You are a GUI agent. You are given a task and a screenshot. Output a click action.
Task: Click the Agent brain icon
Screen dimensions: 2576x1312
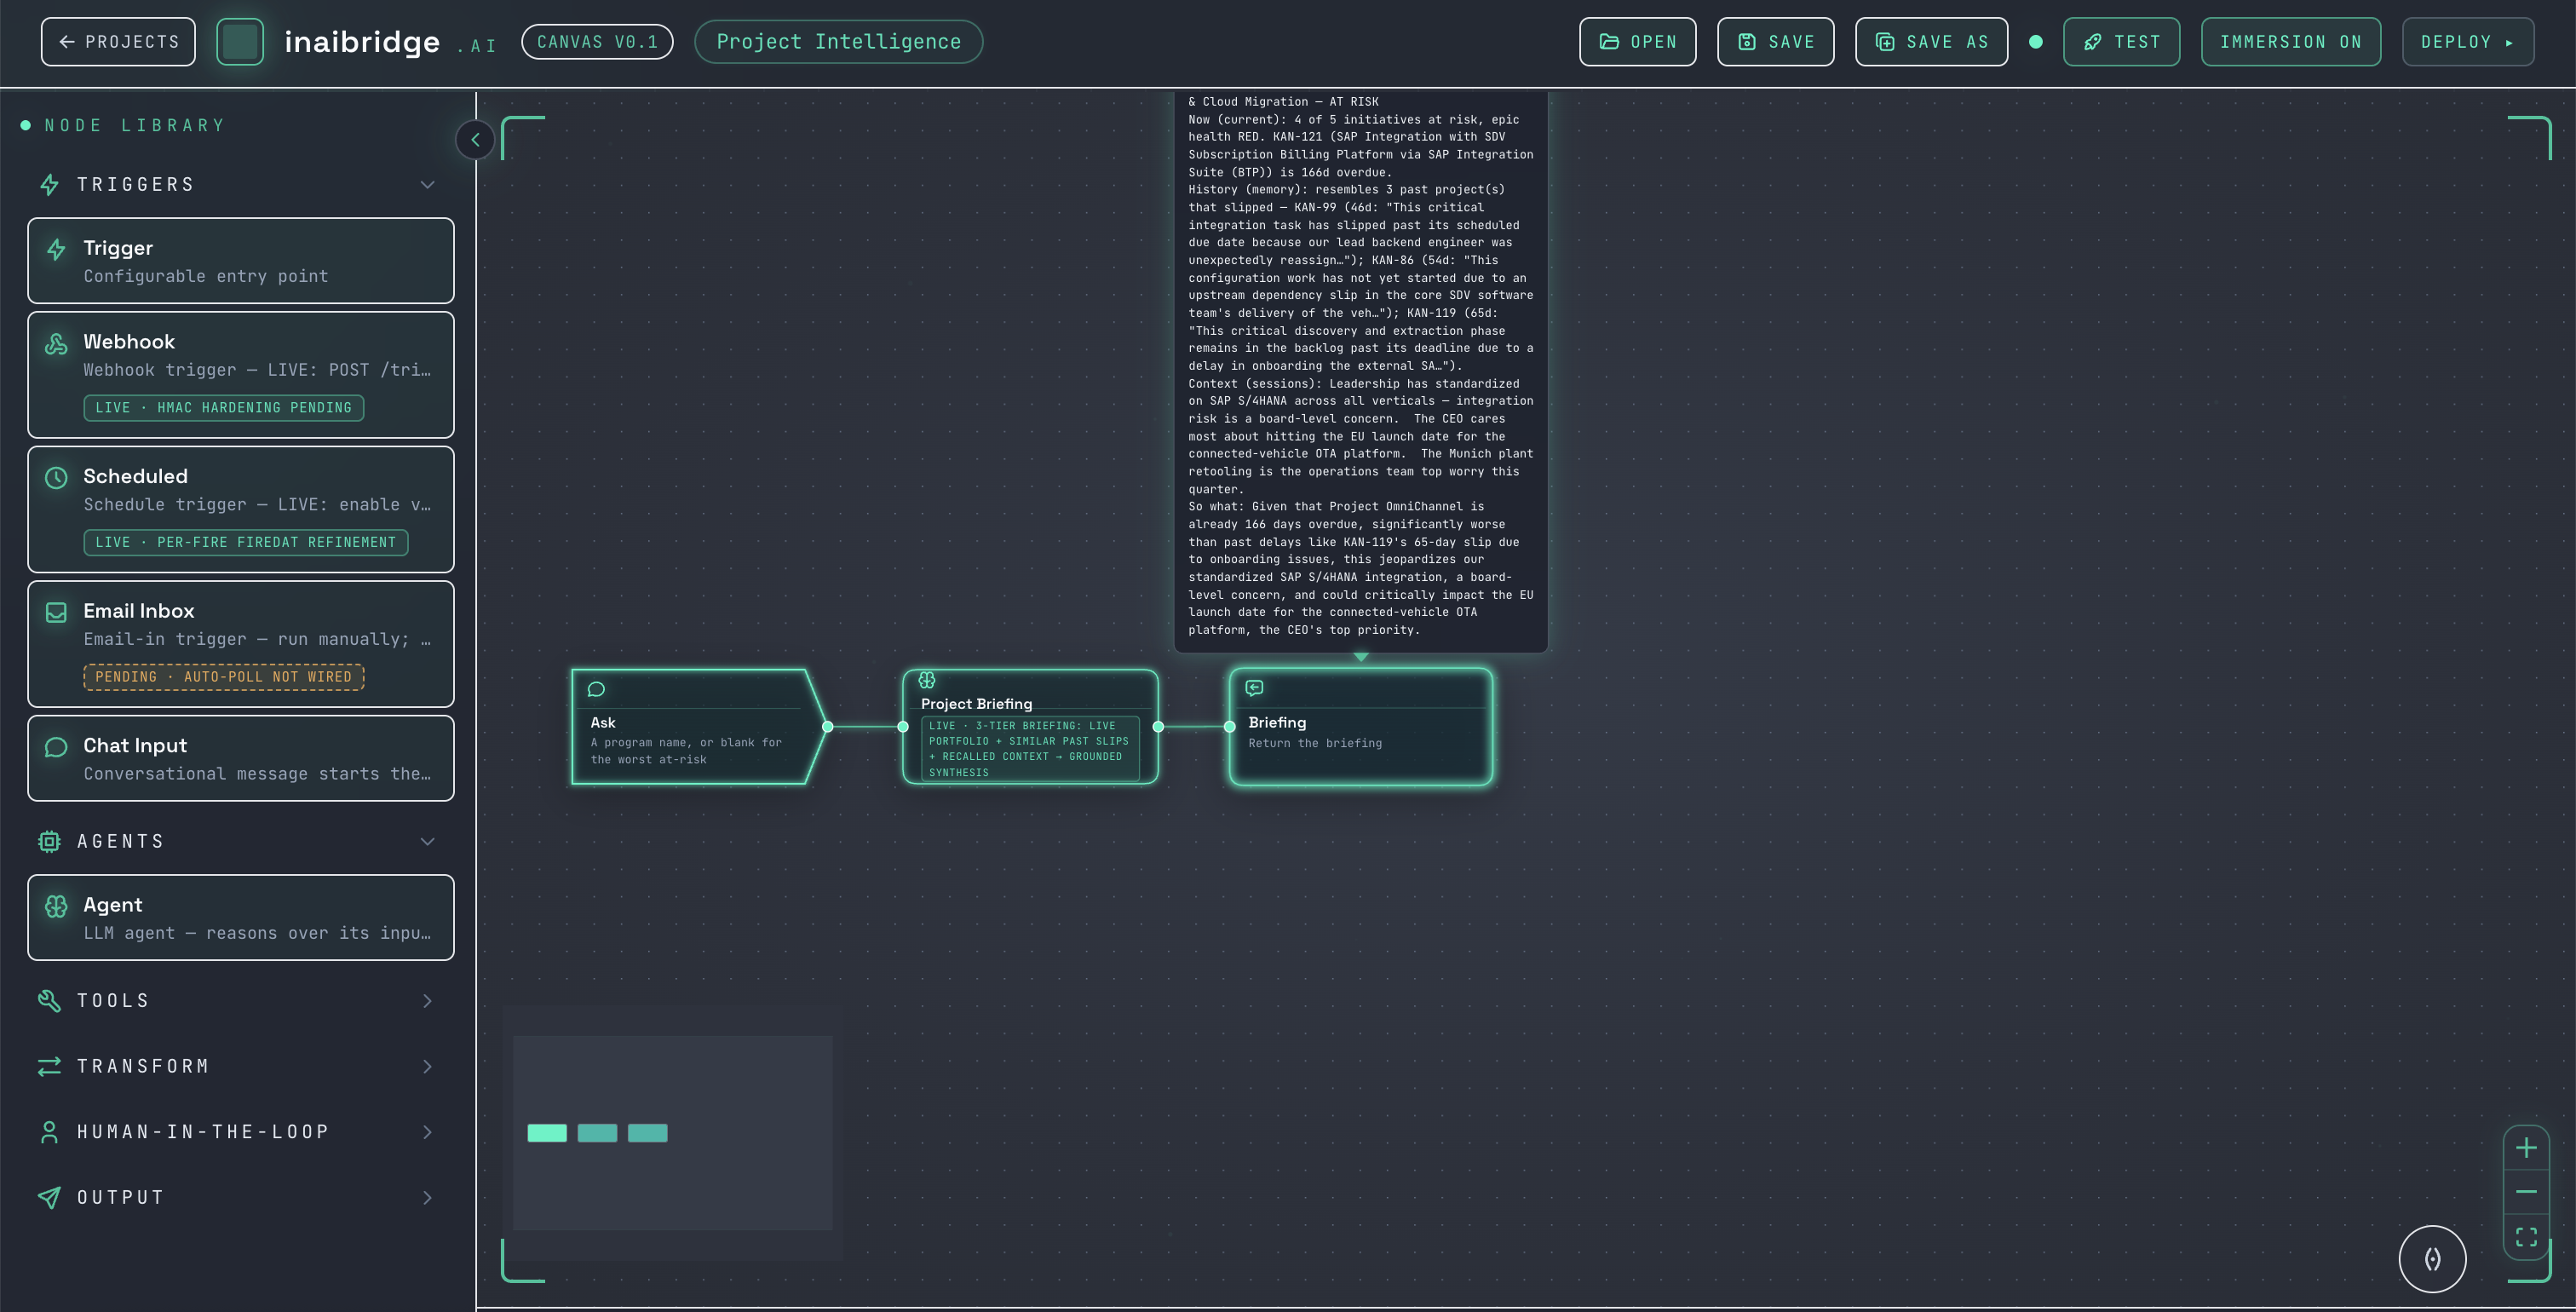[56, 906]
